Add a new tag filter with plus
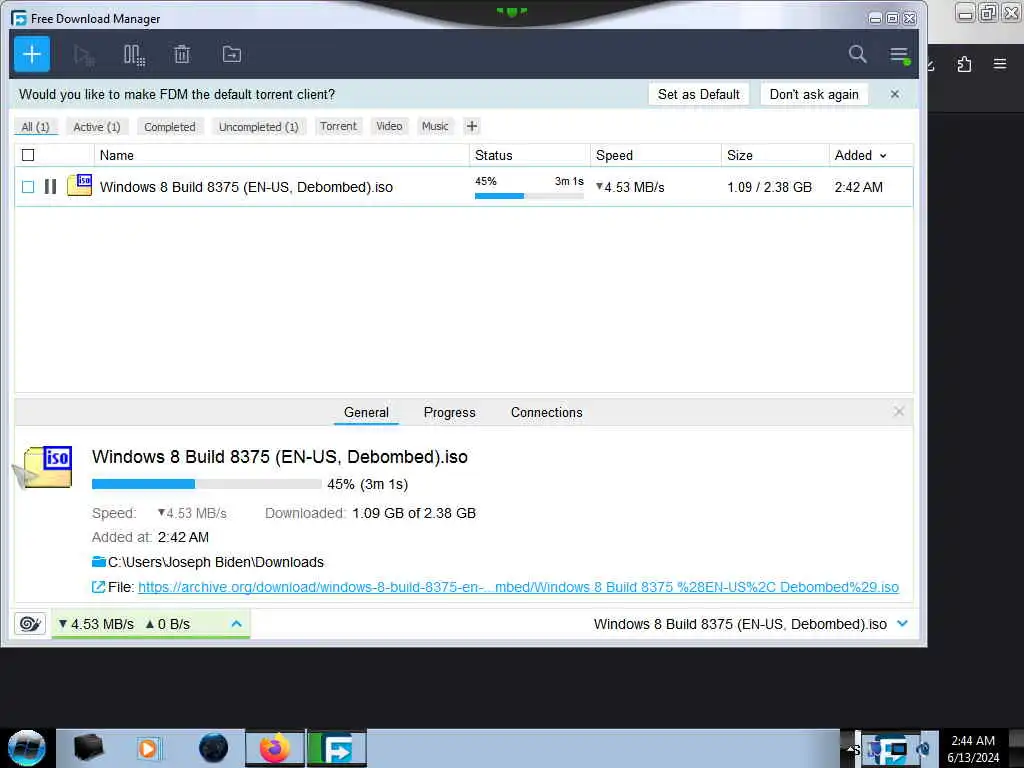 pyautogui.click(x=472, y=126)
